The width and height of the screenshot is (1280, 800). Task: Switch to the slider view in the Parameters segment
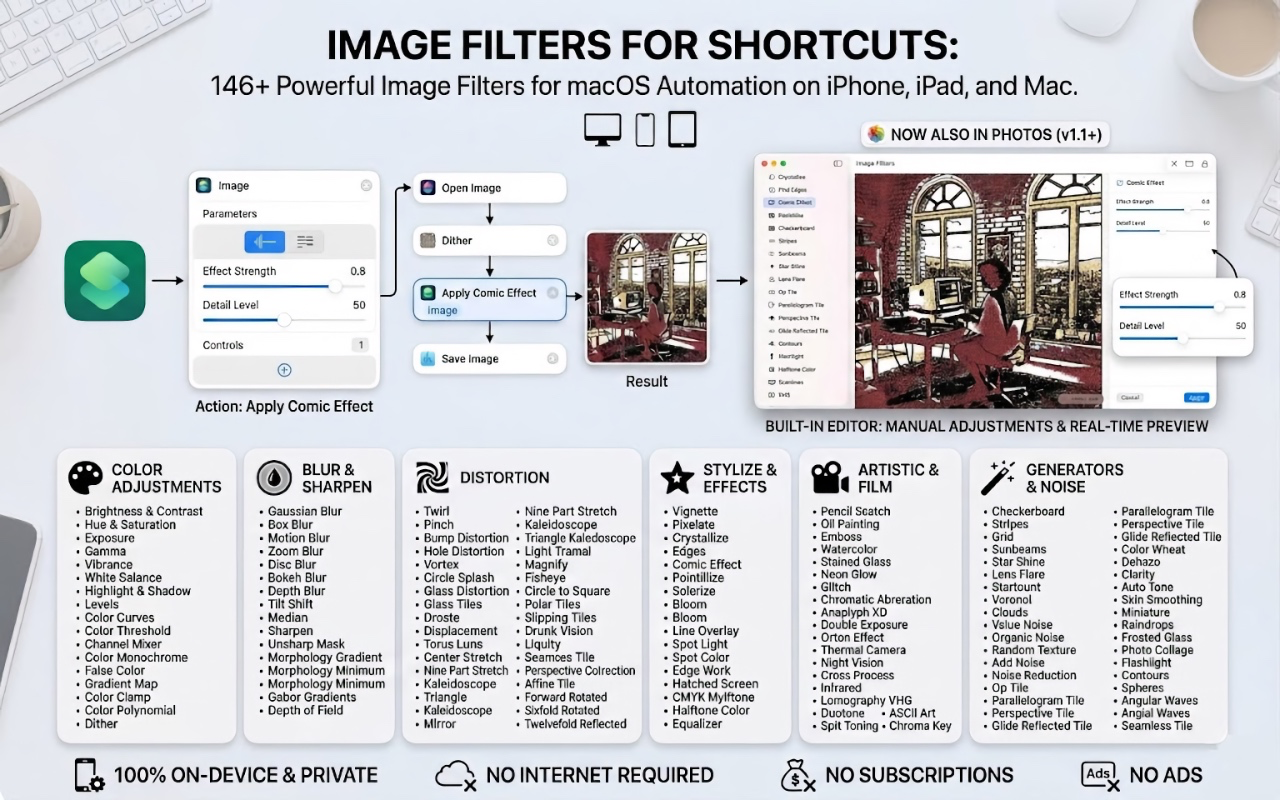[265, 242]
